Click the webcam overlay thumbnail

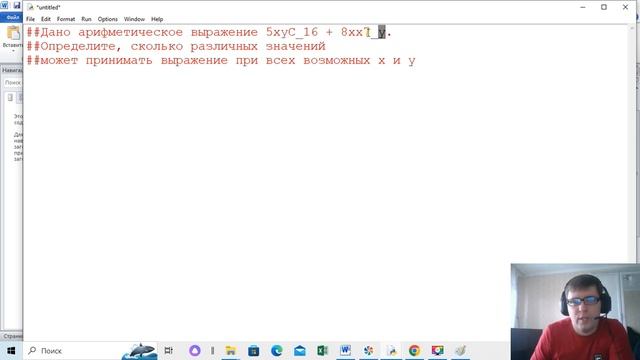(x=575, y=312)
